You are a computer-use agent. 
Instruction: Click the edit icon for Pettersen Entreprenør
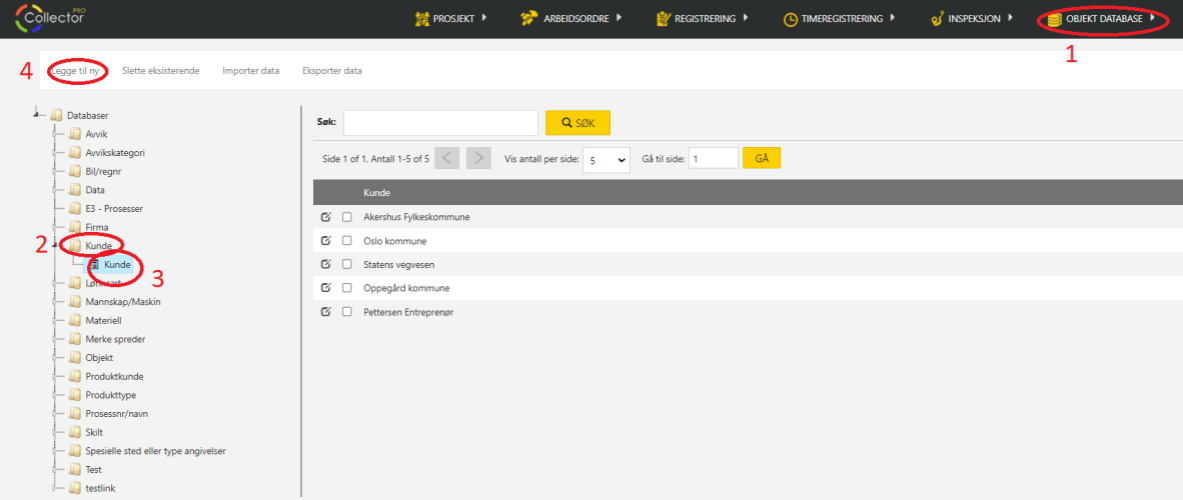(x=326, y=311)
